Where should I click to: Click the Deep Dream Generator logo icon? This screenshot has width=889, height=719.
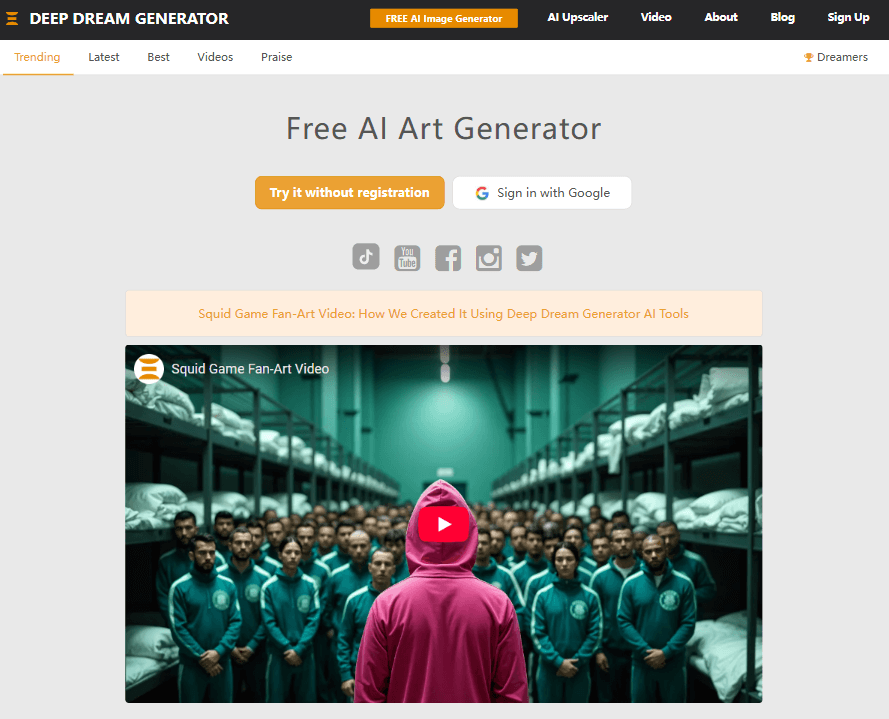tap(12, 19)
